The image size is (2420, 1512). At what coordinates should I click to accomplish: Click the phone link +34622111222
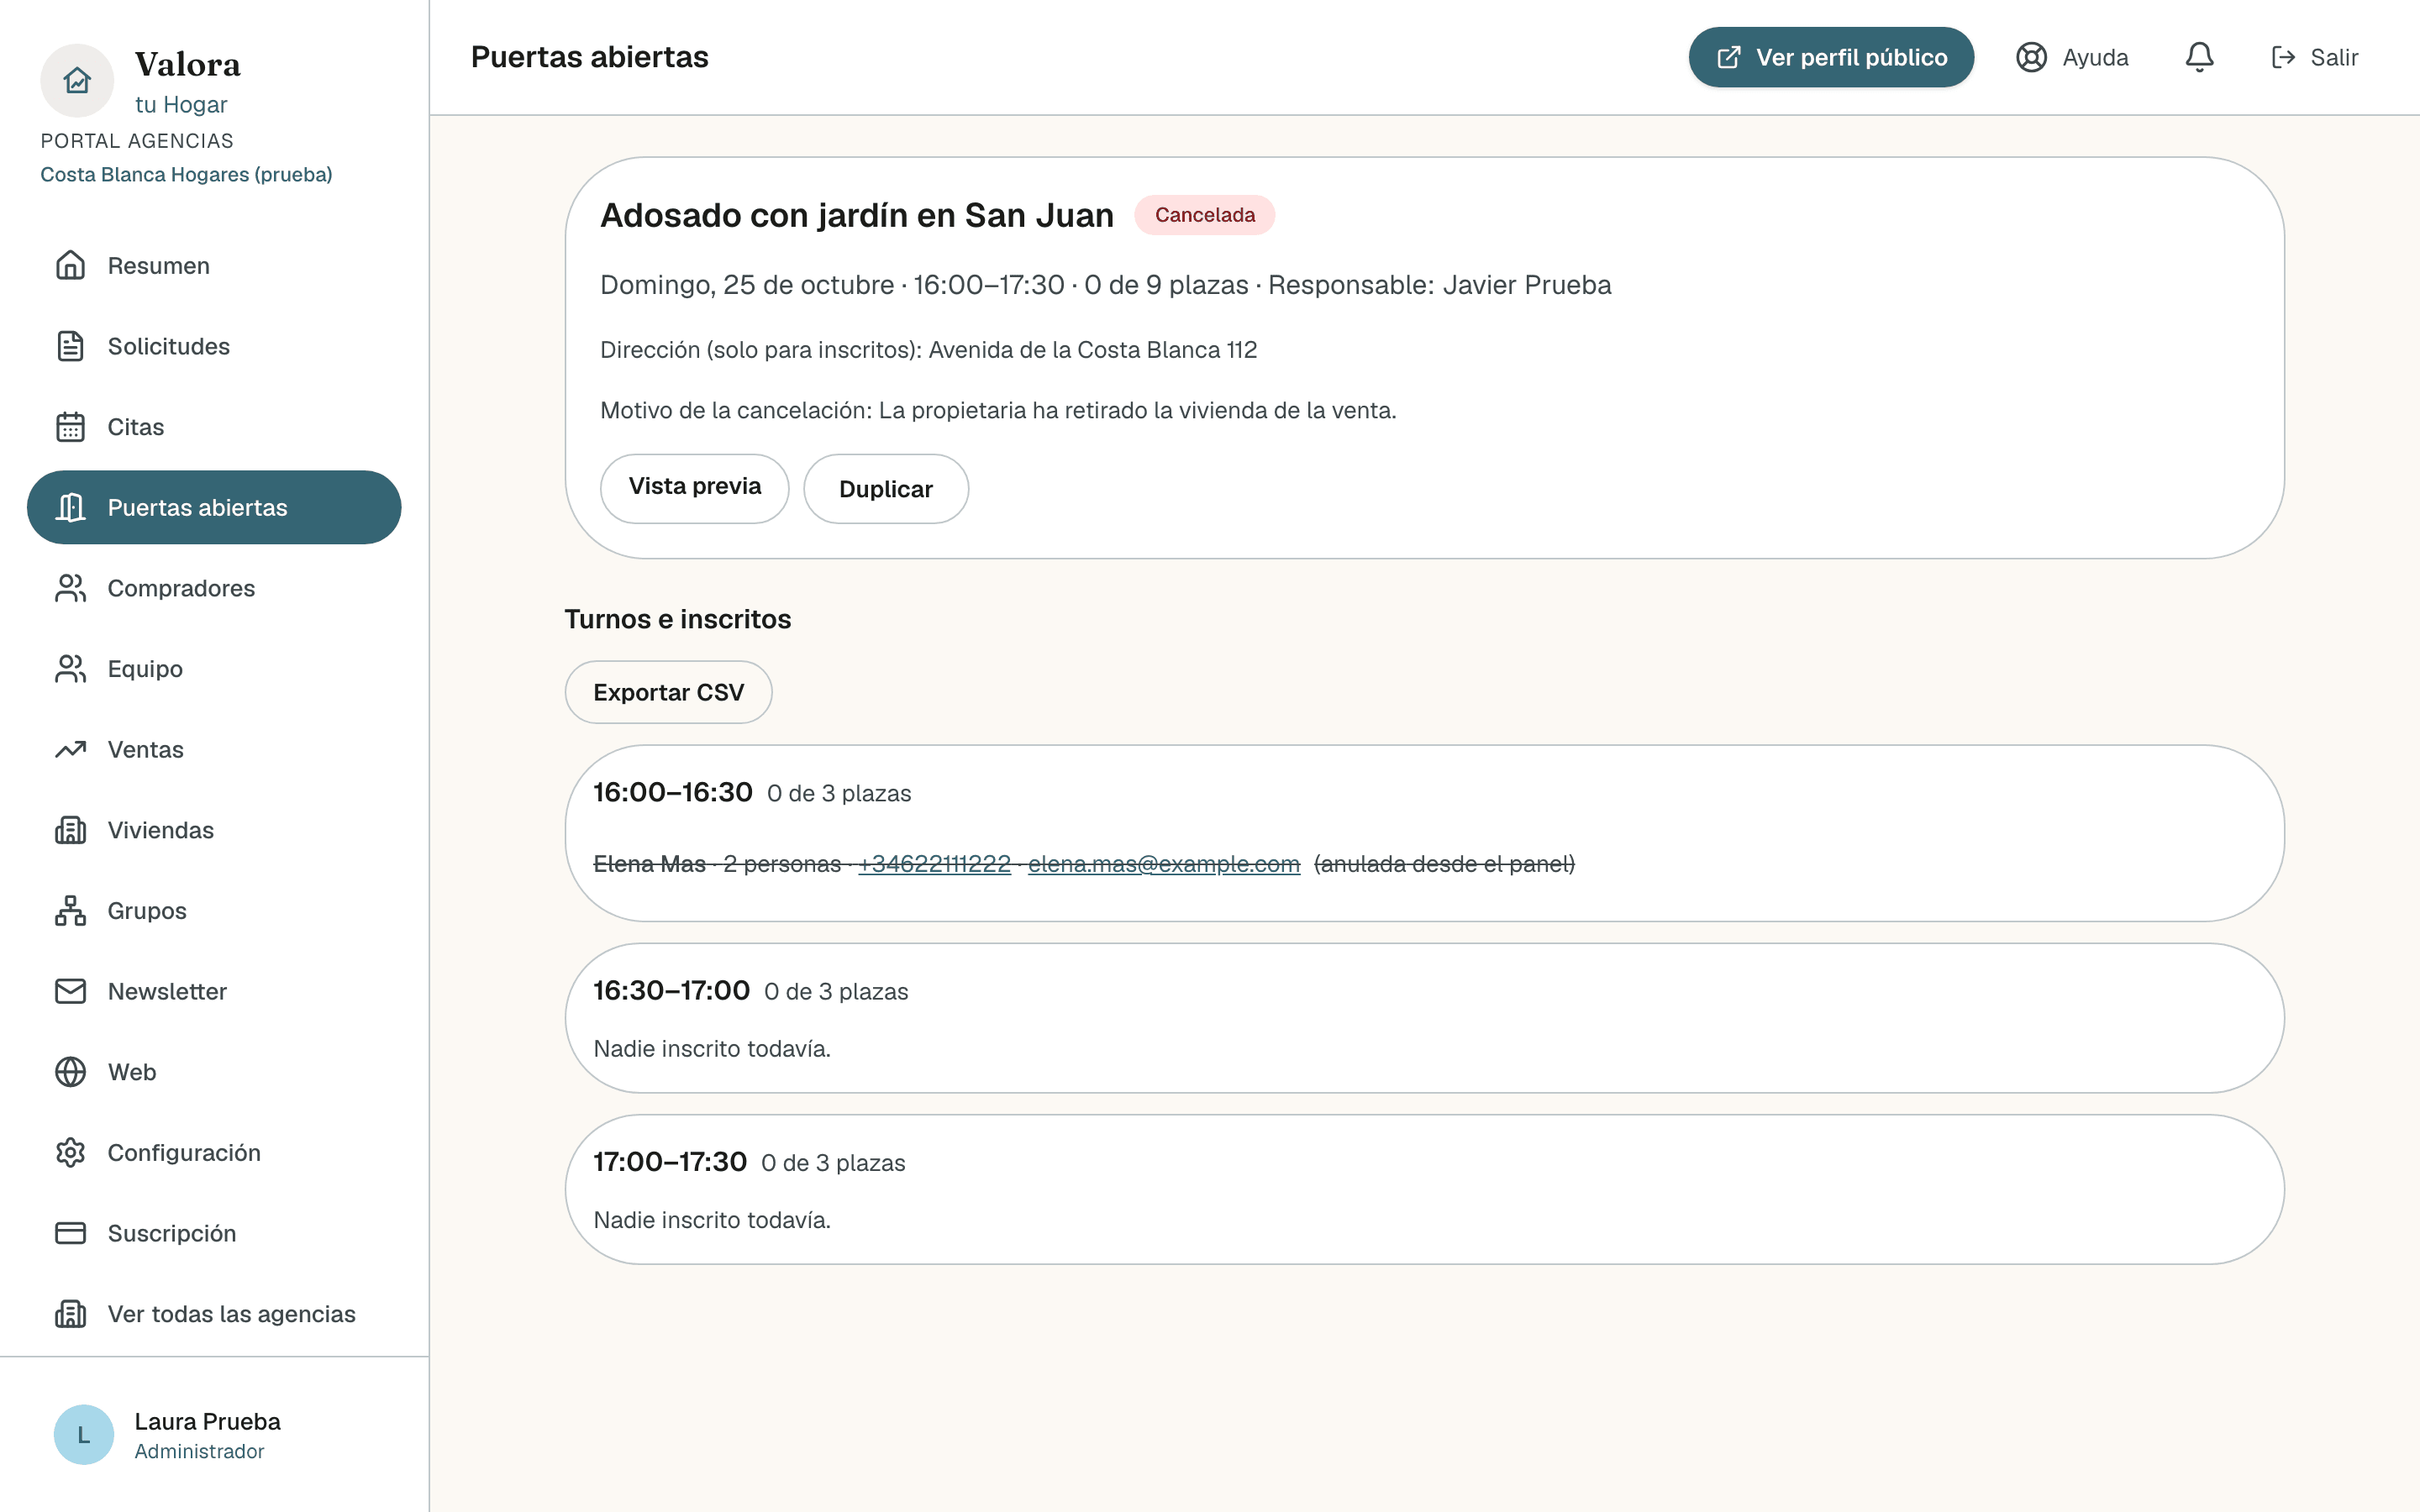(x=934, y=864)
